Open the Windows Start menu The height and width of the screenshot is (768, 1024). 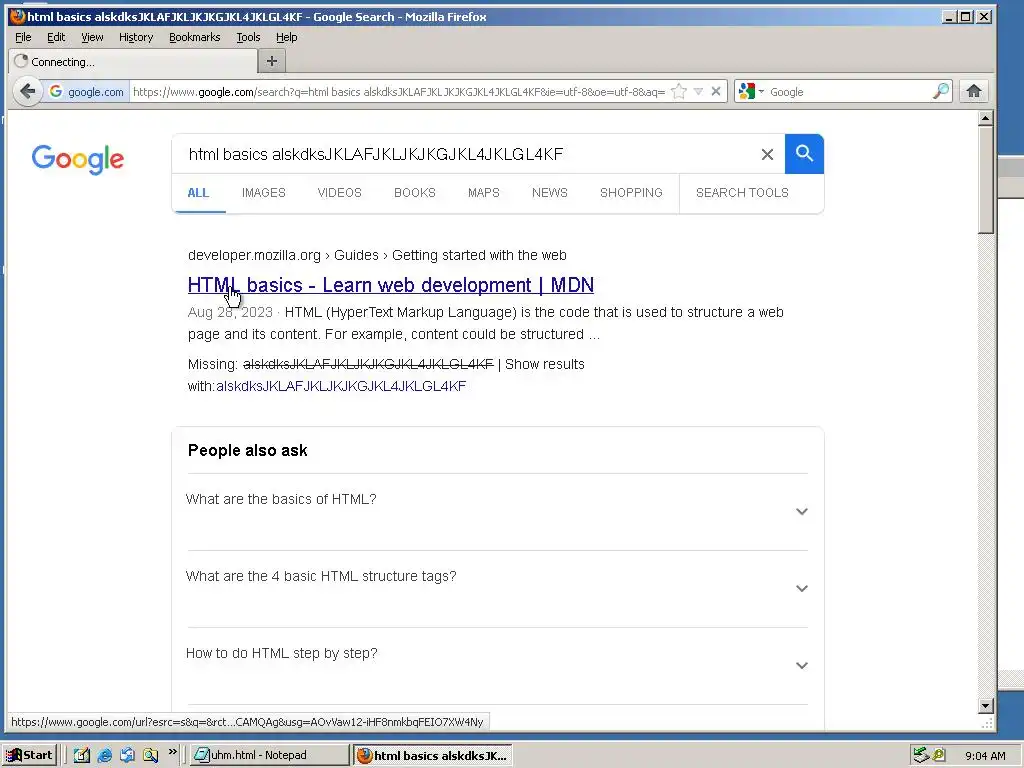pyautogui.click(x=30, y=755)
